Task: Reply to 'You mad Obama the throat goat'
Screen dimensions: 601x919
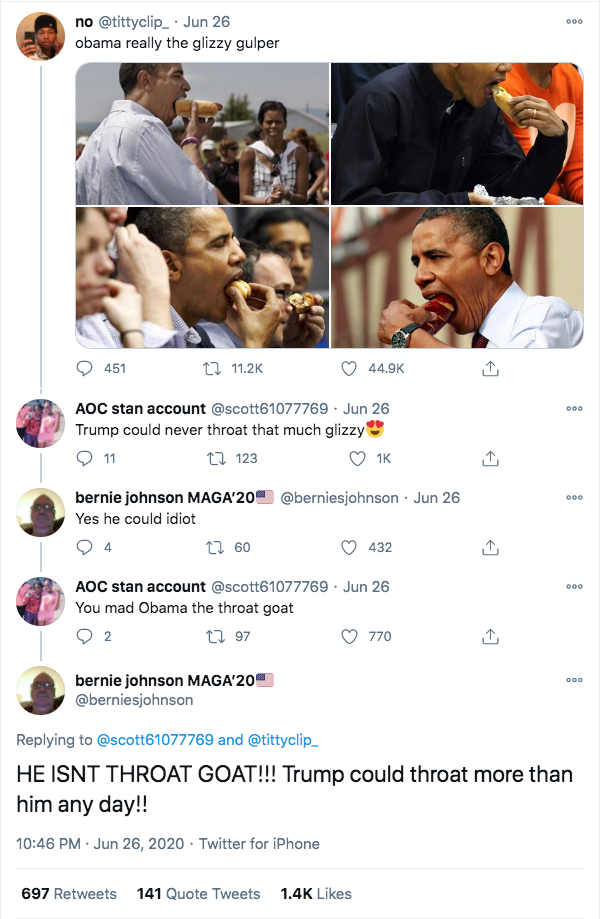Action: 85,637
